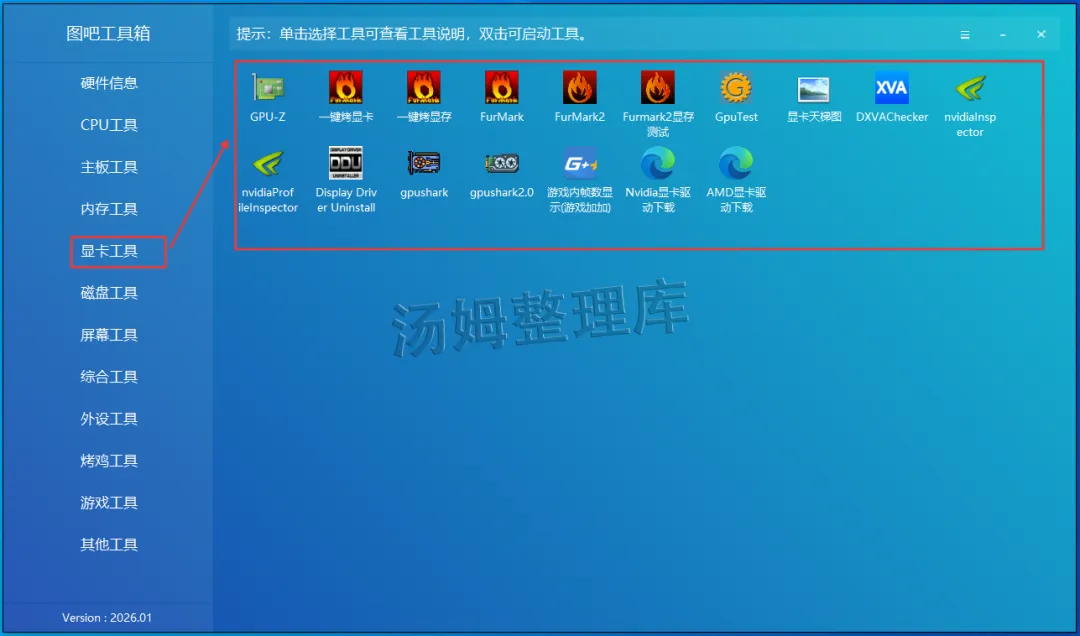Click the gpushark icon
The image size is (1080, 636).
point(424,163)
